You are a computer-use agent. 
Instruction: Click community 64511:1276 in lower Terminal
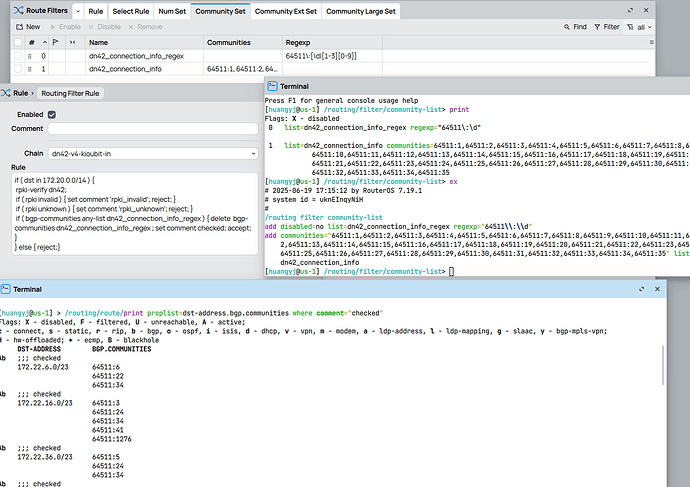(112, 439)
